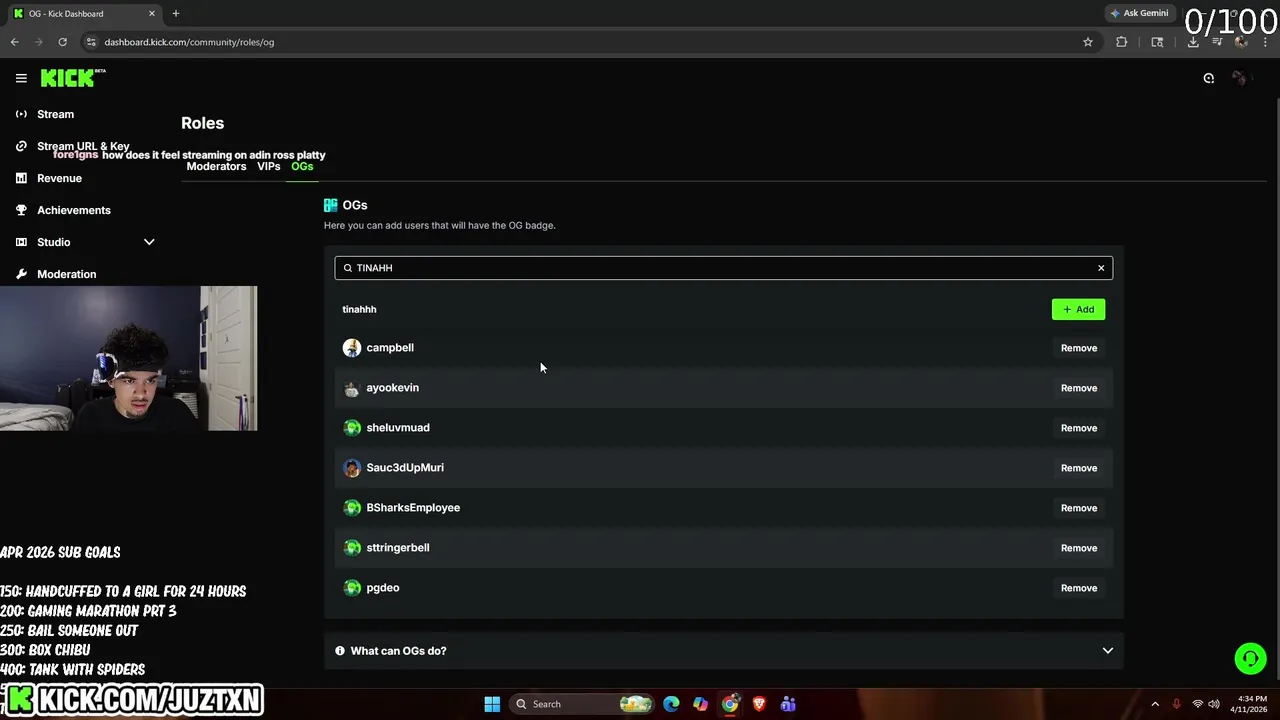Image resolution: width=1280 pixels, height=720 pixels.
Task: Open the hamburger sidebar menu
Action: click(x=21, y=78)
